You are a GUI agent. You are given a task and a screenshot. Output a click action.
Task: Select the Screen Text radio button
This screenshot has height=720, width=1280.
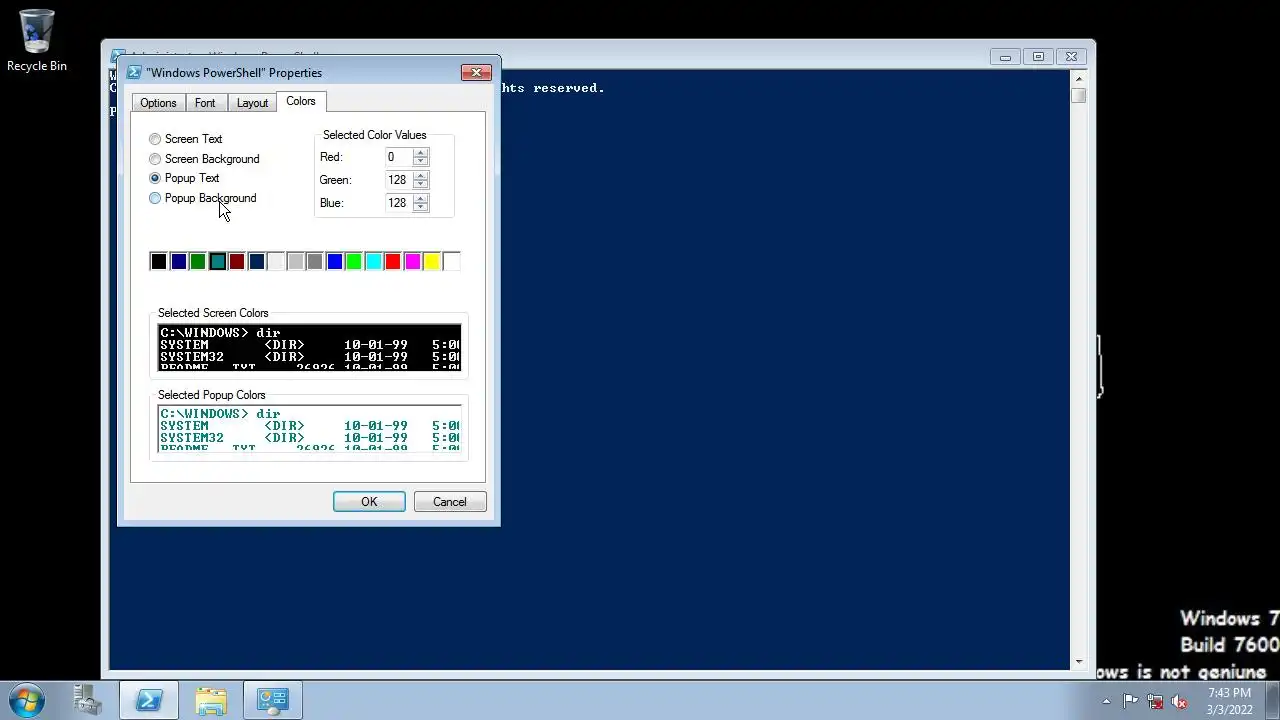pyautogui.click(x=155, y=139)
